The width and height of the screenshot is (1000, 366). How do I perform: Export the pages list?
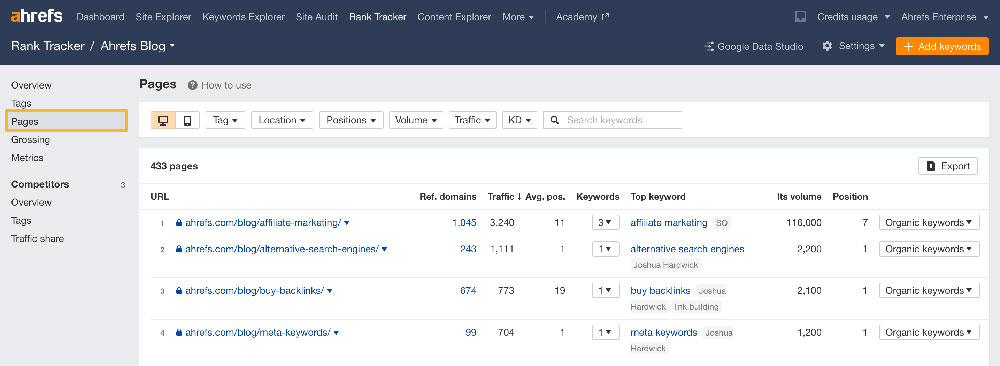[x=948, y=166]
